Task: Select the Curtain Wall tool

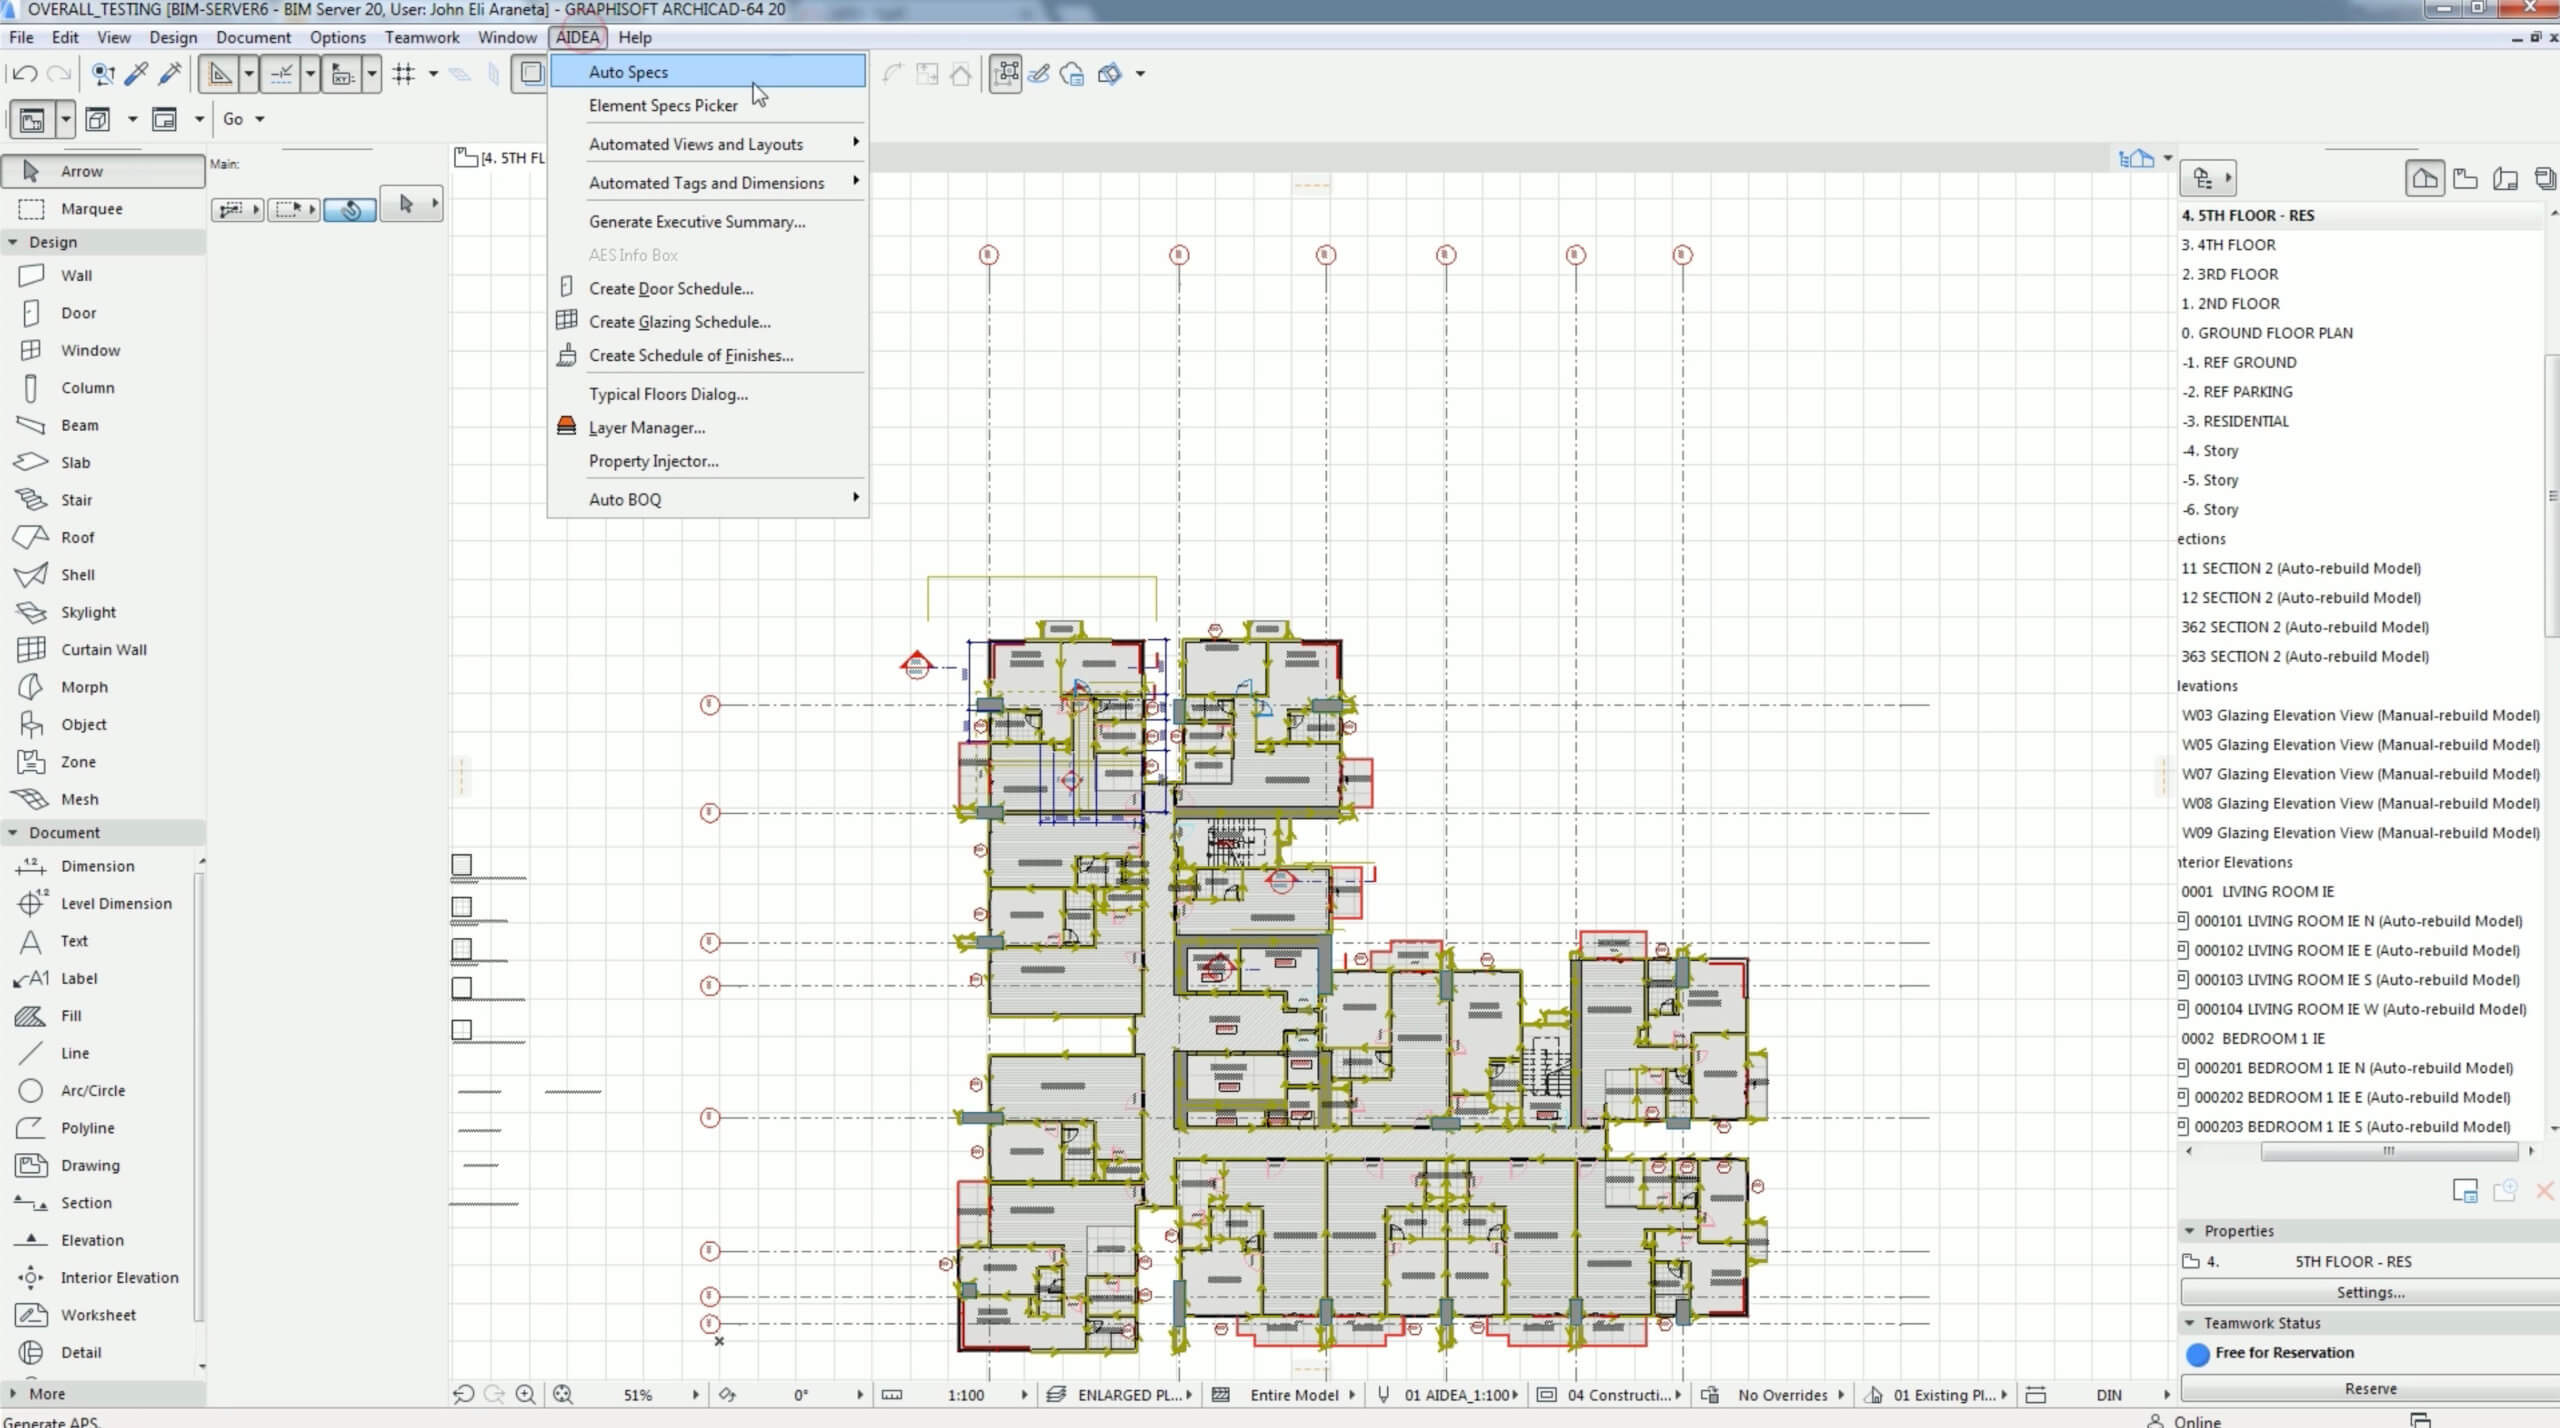Action: (103, 649)
